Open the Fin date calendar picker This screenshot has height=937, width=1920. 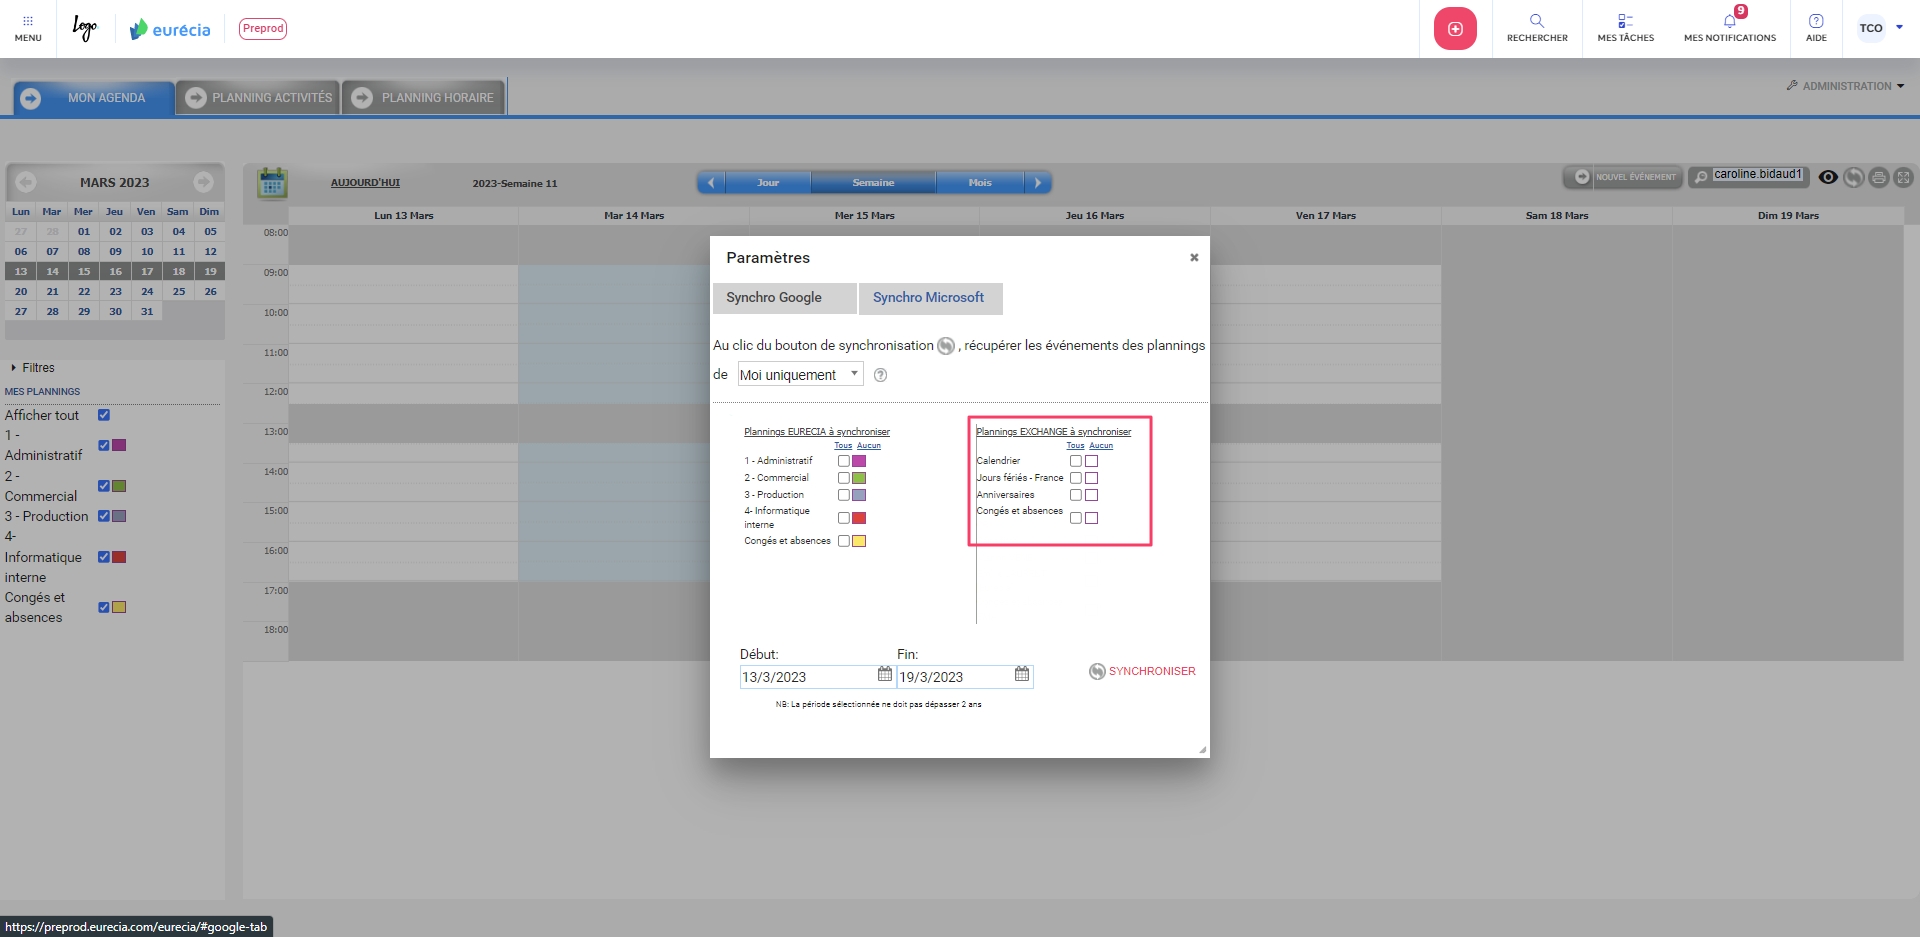[x=1022, y=674]
